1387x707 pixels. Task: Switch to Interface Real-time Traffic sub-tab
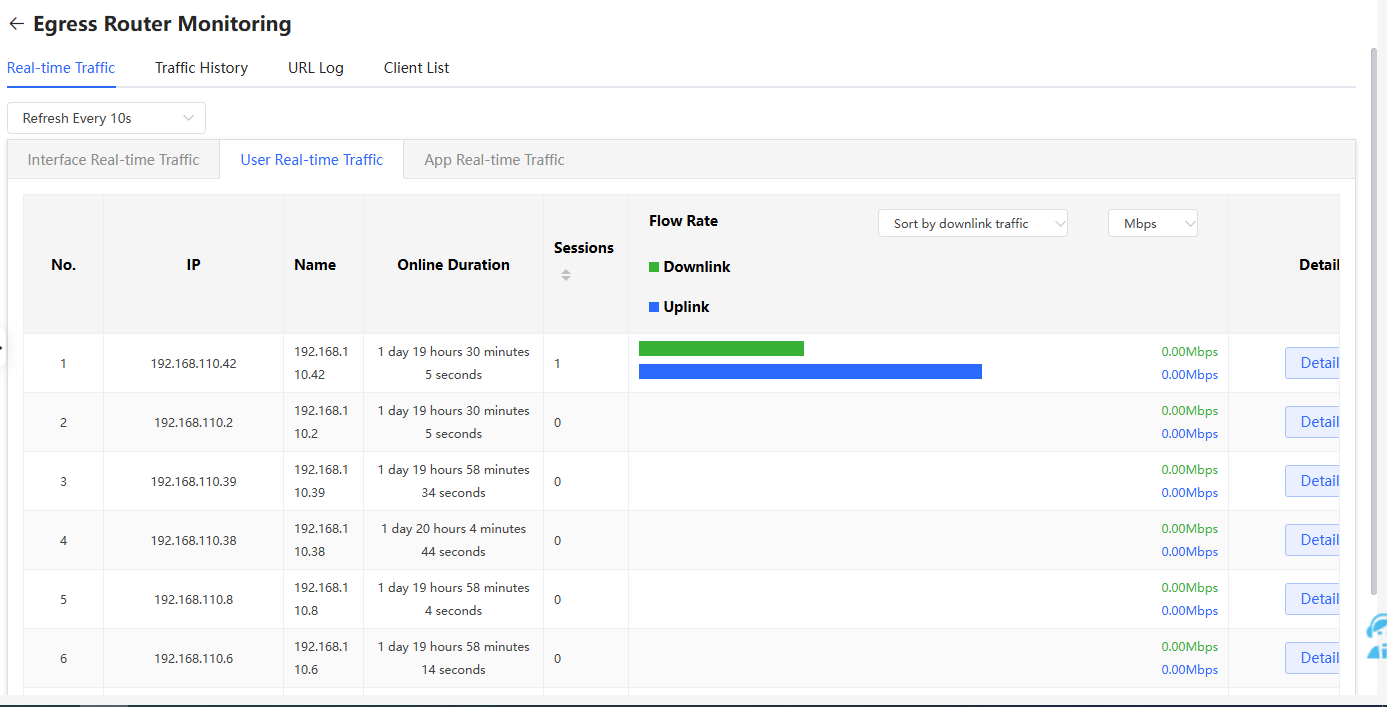pyautogui.click(x=113, y=160)
